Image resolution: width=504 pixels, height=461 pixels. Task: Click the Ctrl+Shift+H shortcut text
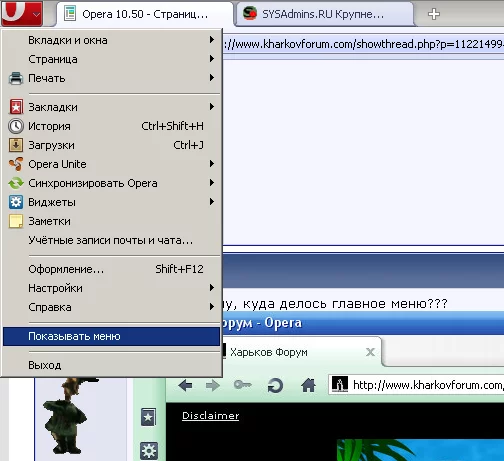tap(172, 126)
